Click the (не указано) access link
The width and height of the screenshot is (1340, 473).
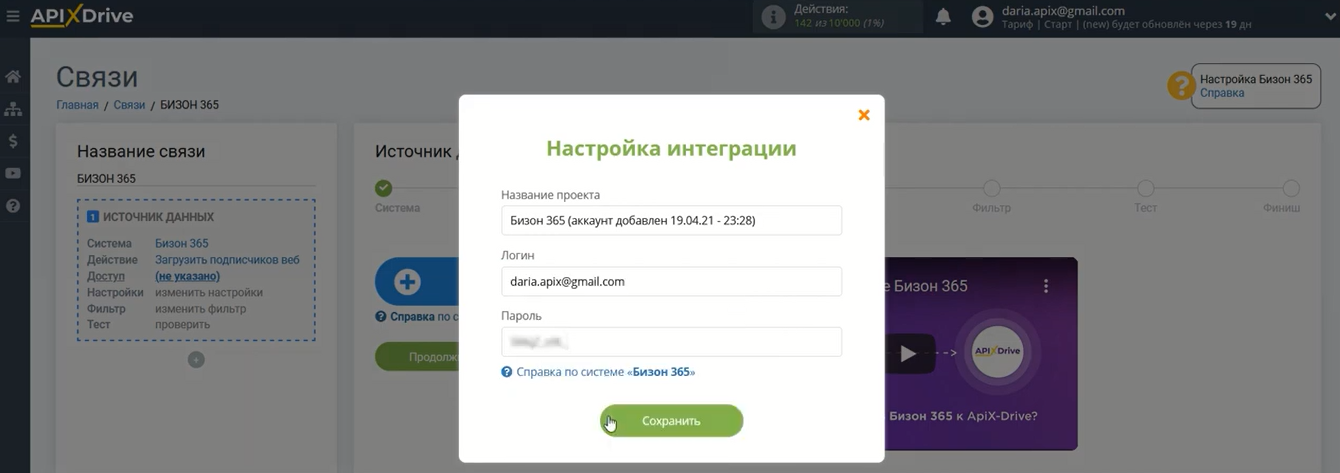click(x=187, y=276)
